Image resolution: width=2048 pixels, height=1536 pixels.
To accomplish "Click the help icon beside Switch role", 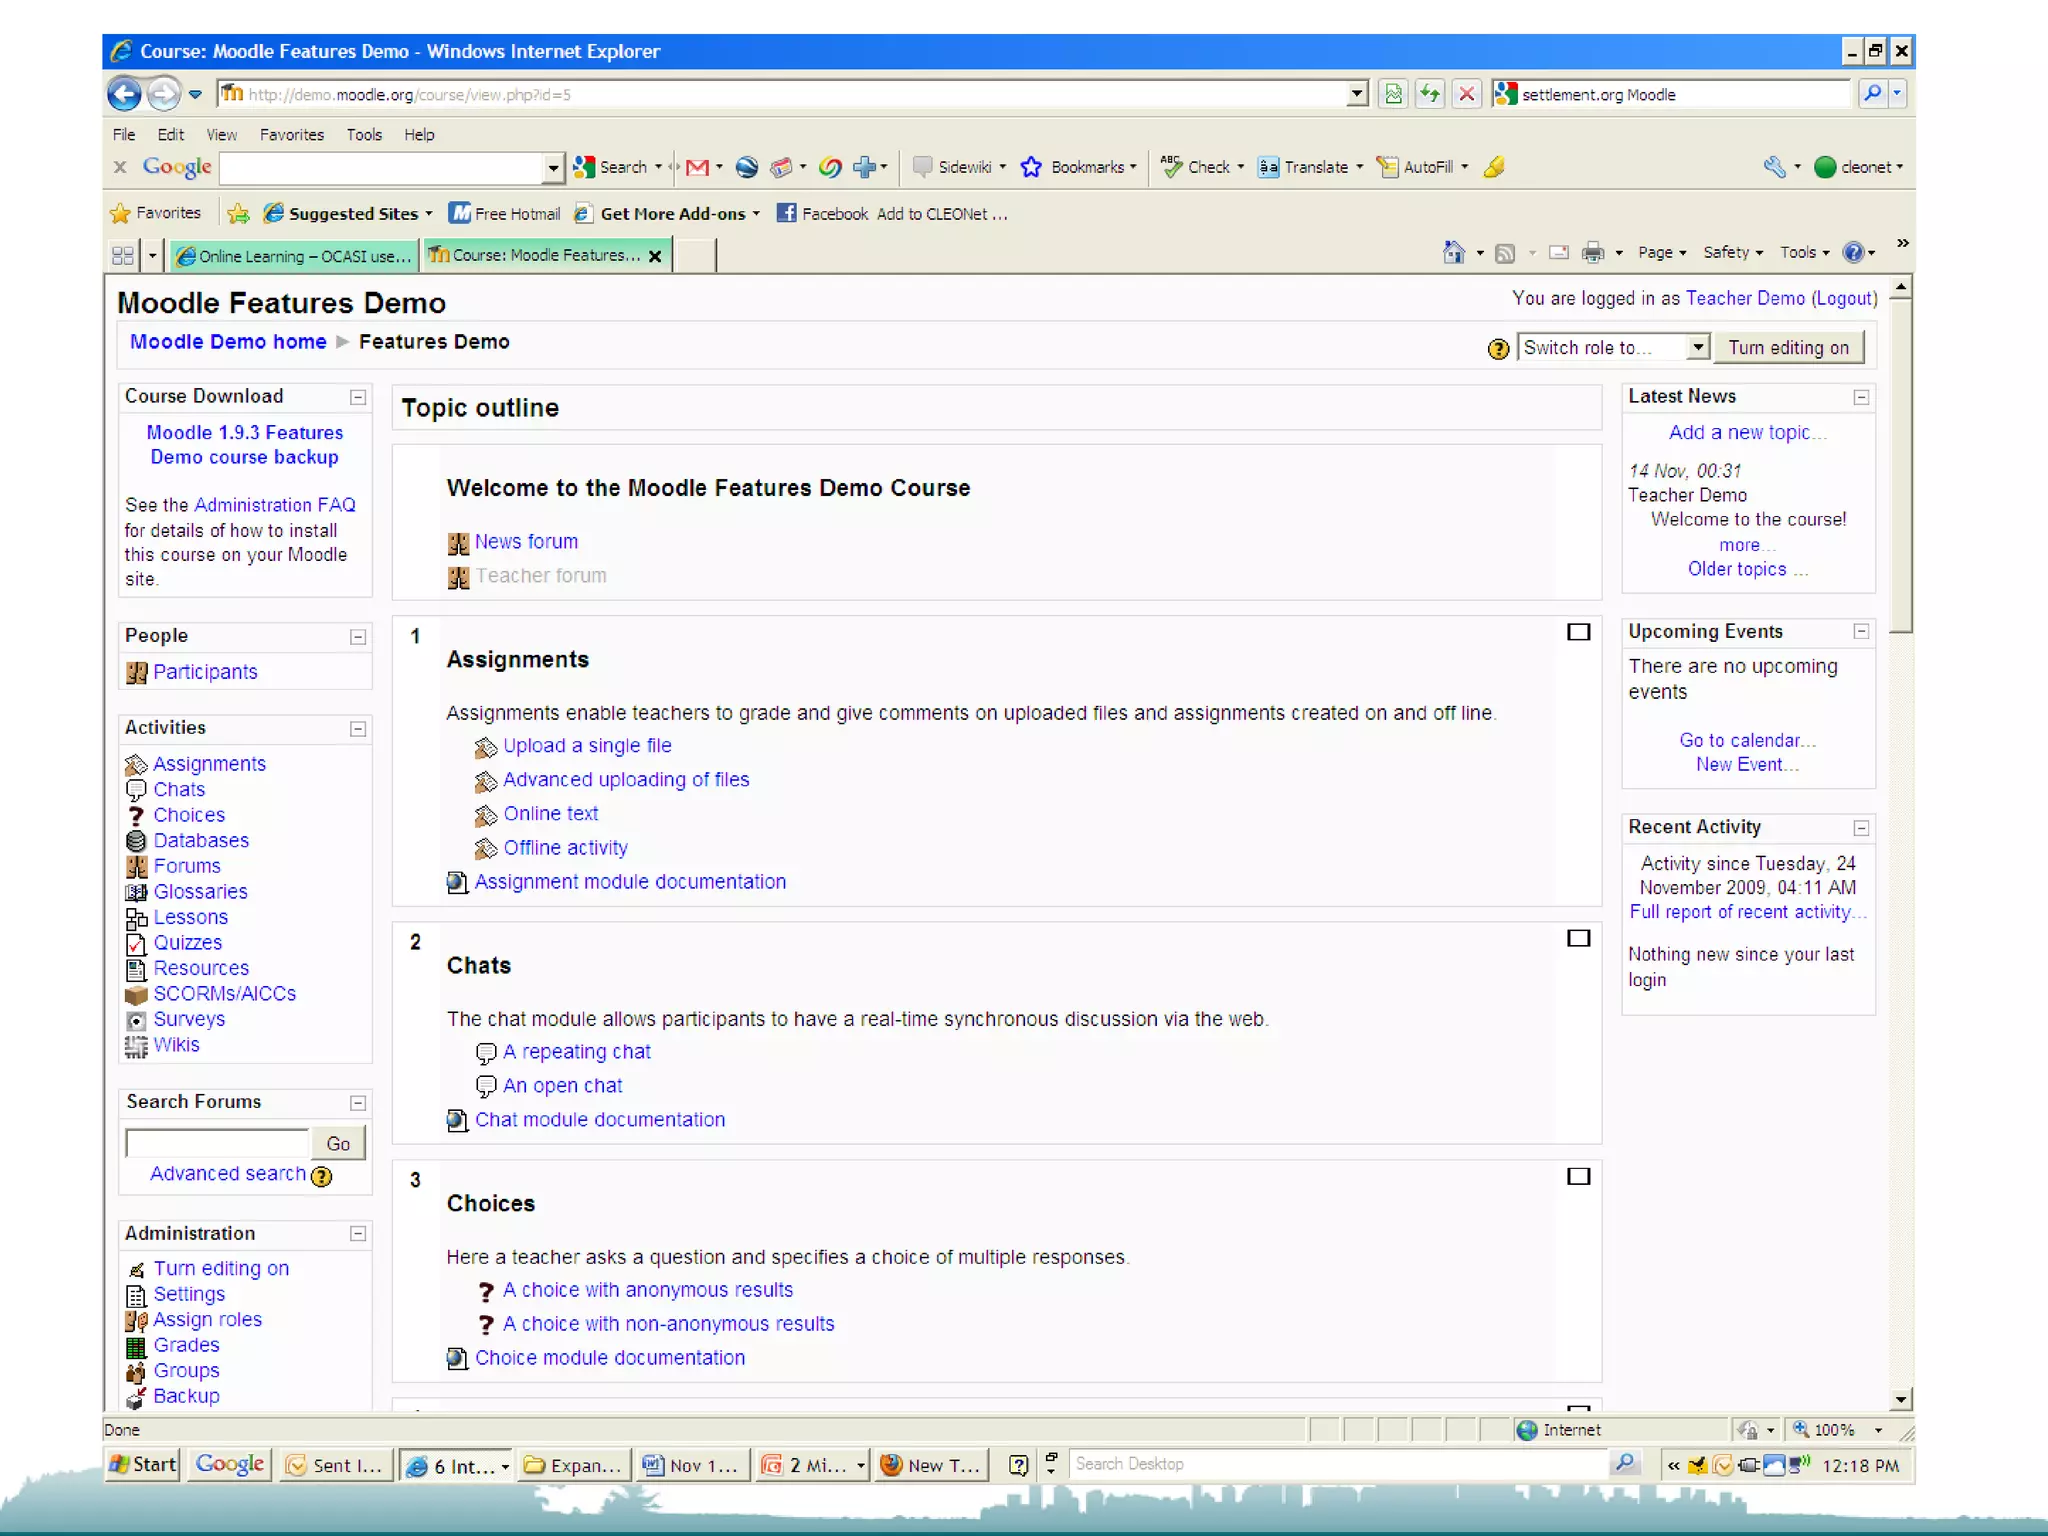I will [x=1497, y=349].
